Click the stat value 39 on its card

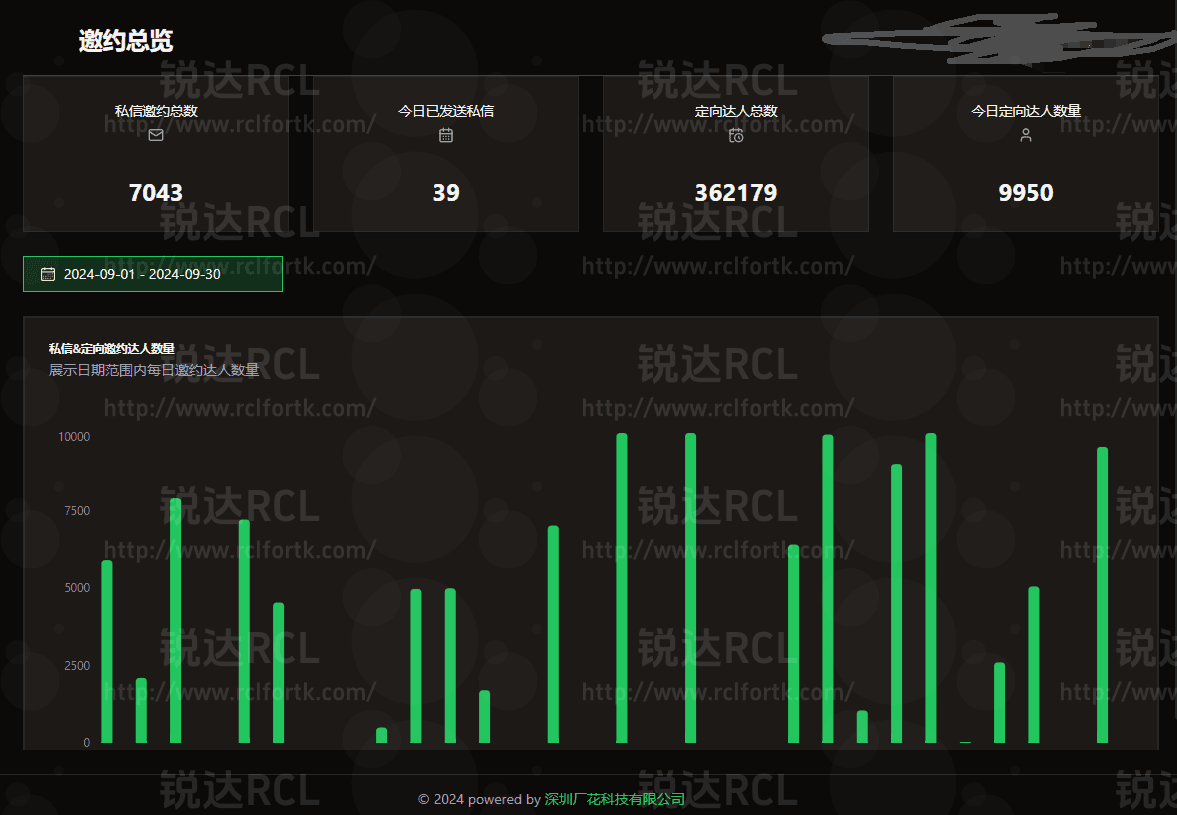[x=445, y=192]
